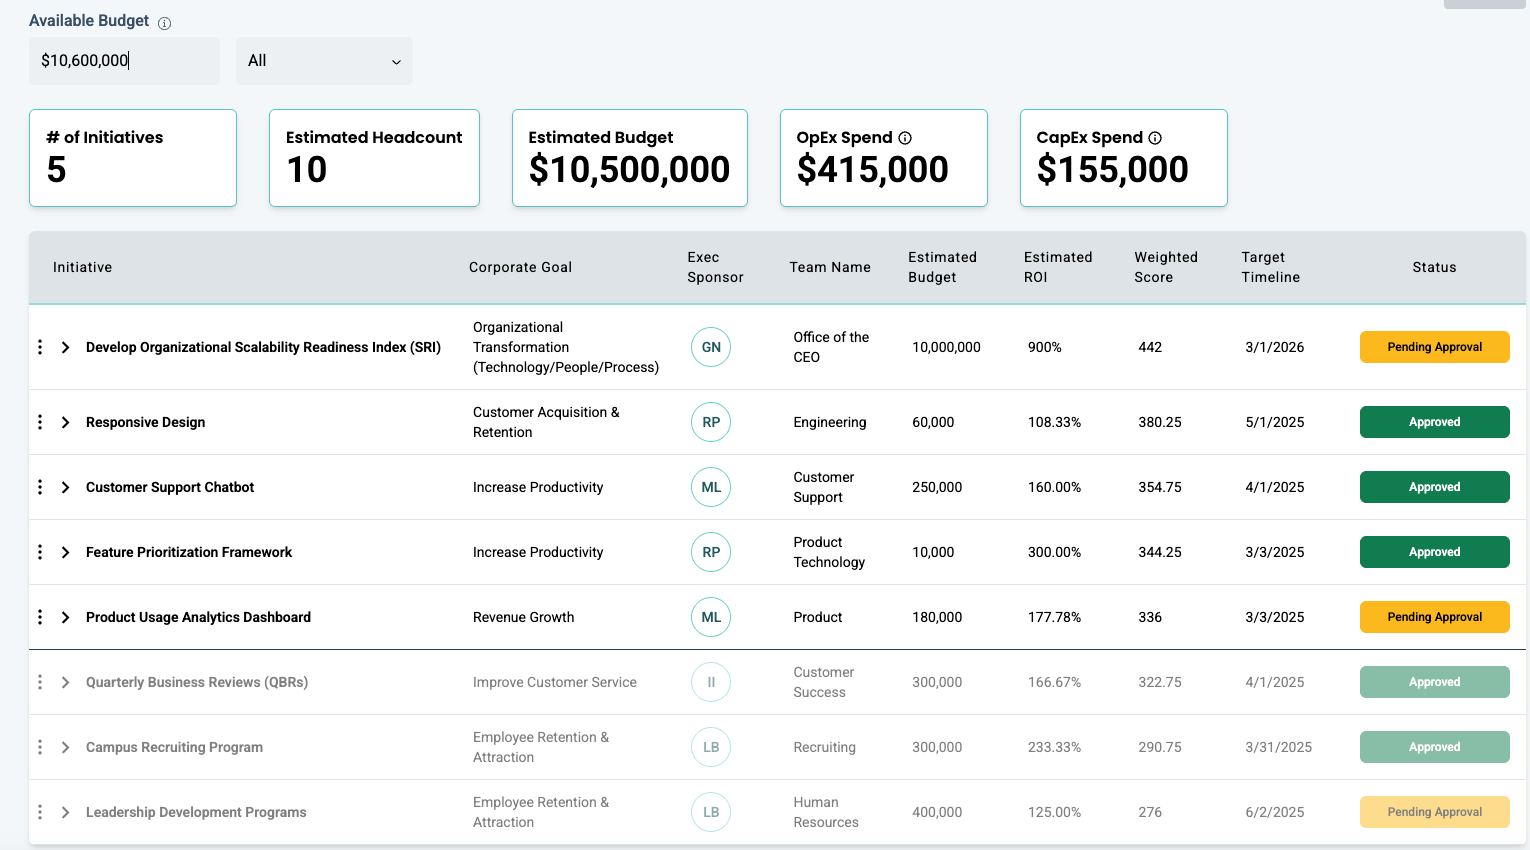Viewport: 1530px width, 850px height.
Task: Click the LB avatar on Campus Recruiting row
Action: point(711,747)
